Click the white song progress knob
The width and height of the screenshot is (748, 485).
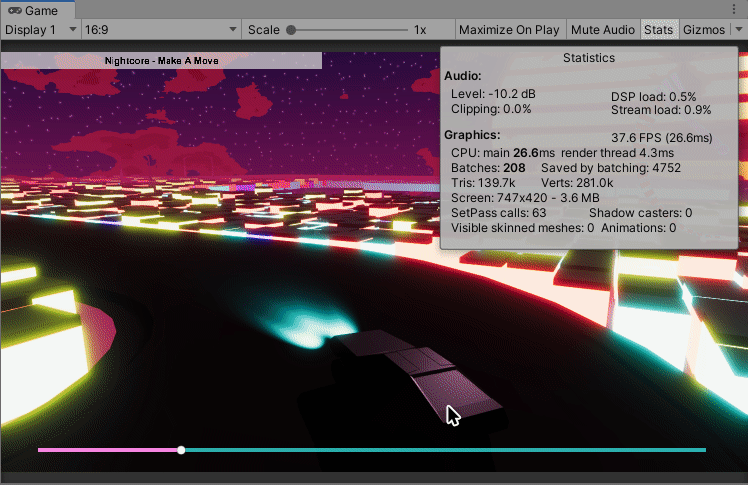pyautogui.click(x=181, y=450)
